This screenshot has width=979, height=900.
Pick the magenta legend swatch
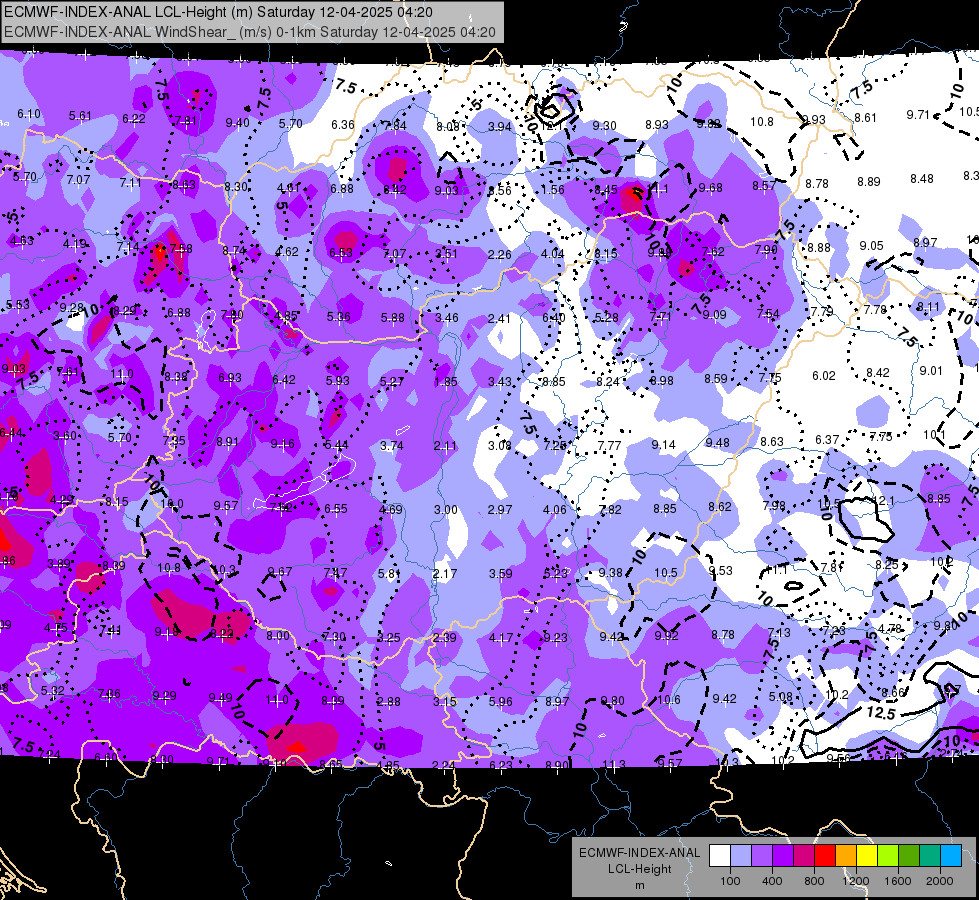tap(804, 855)
